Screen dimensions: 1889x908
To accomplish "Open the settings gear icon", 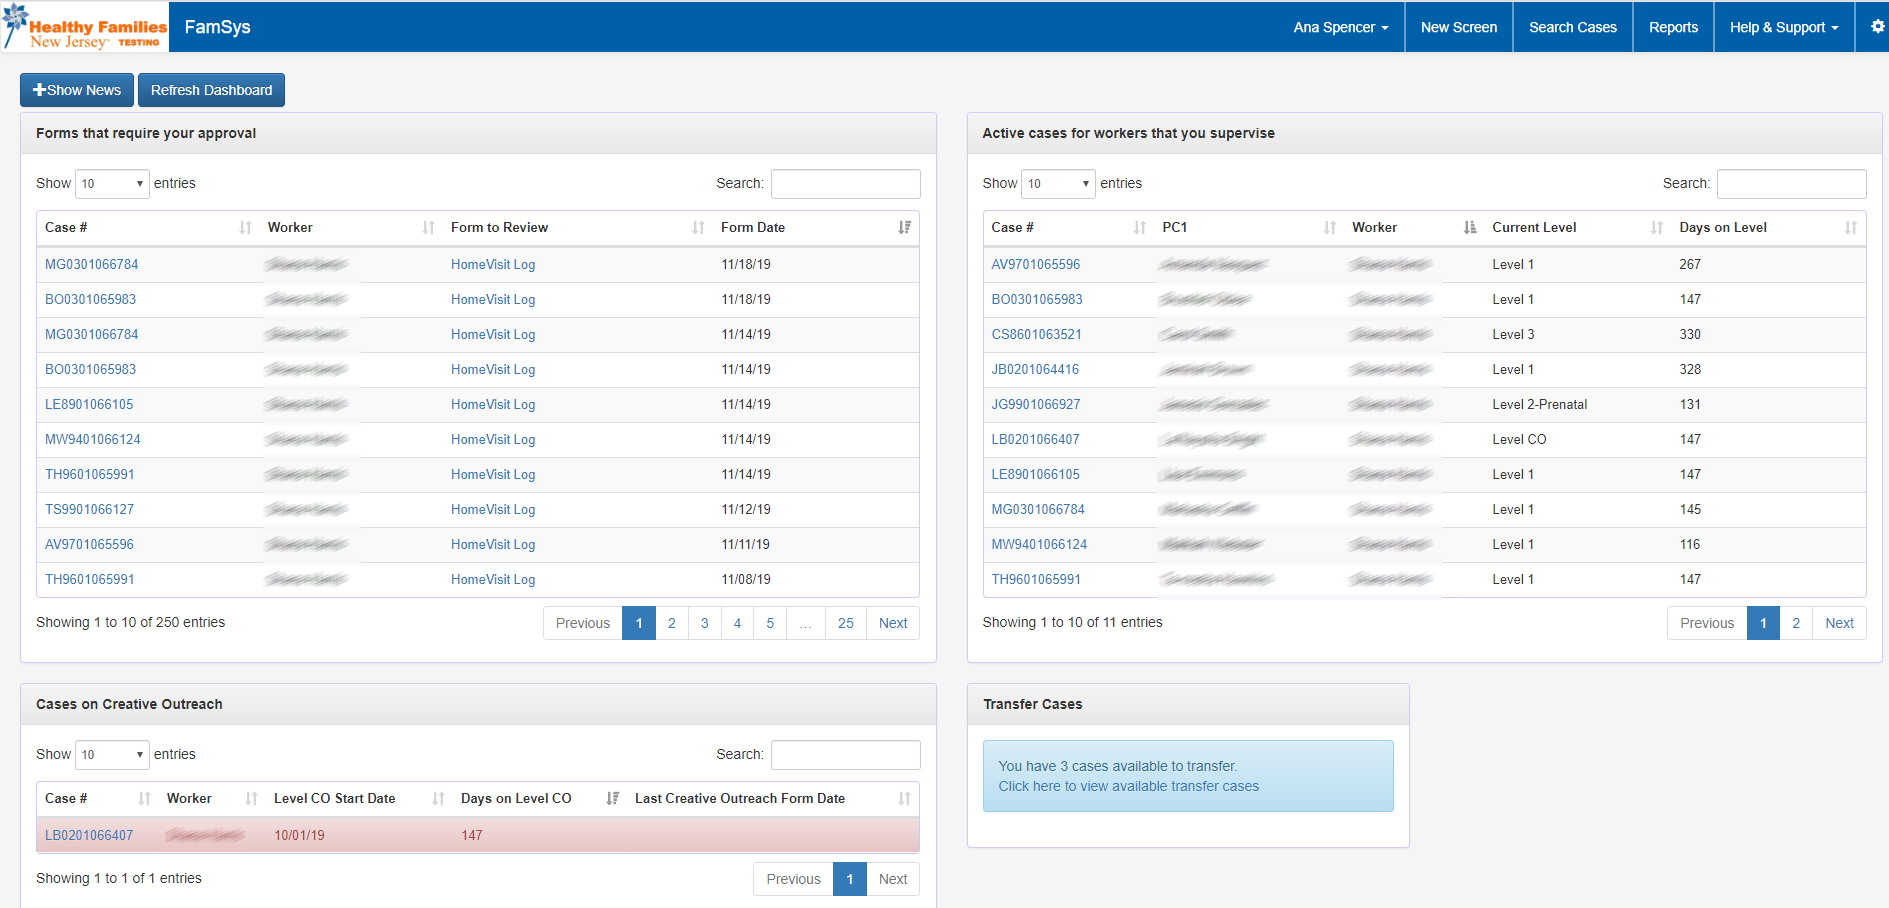I will point(1877,27).
